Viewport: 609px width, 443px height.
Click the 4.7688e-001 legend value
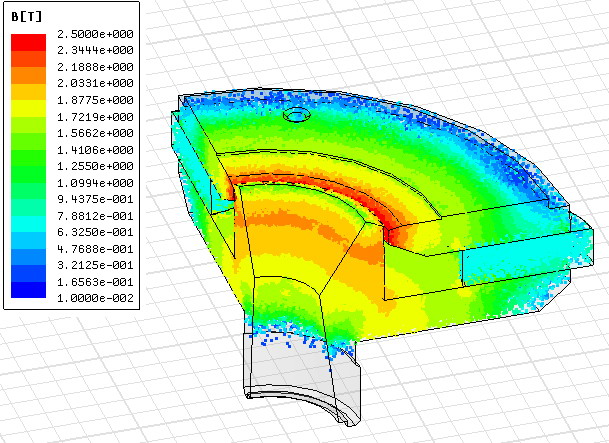(x=96, y=248)
